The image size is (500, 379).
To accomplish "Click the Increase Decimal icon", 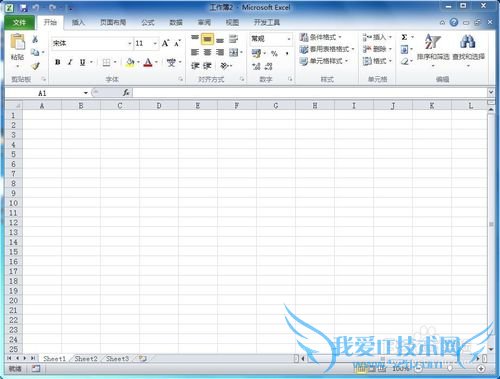I will [x=256, y=66].
